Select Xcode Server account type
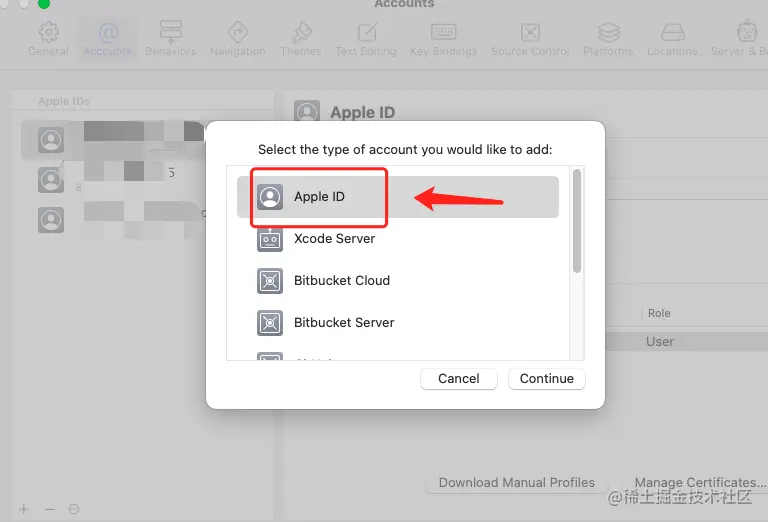768x522 pixels. [398, 239]
